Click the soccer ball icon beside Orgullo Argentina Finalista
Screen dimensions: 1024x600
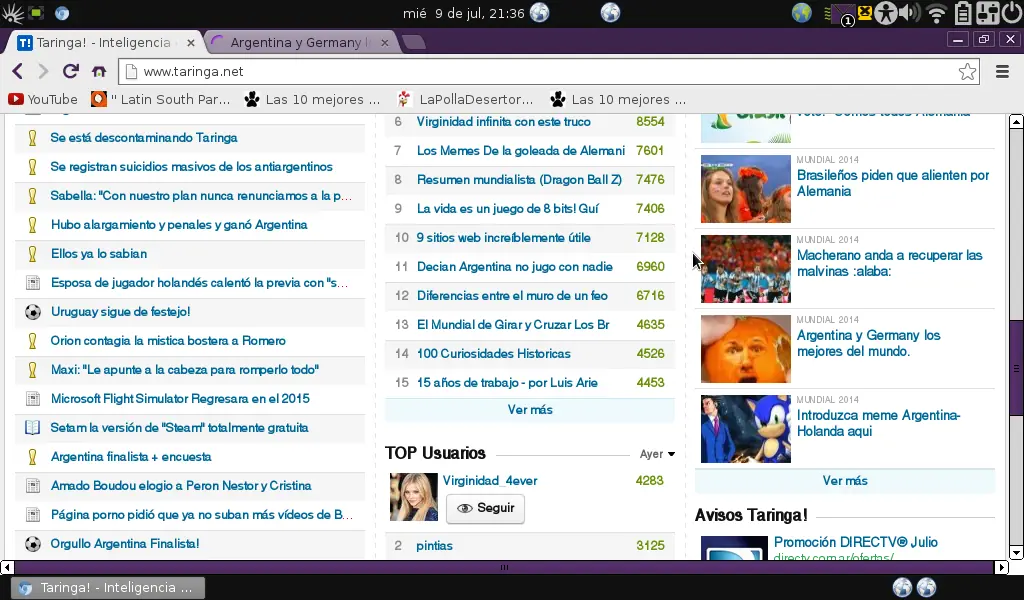point(33,544)
